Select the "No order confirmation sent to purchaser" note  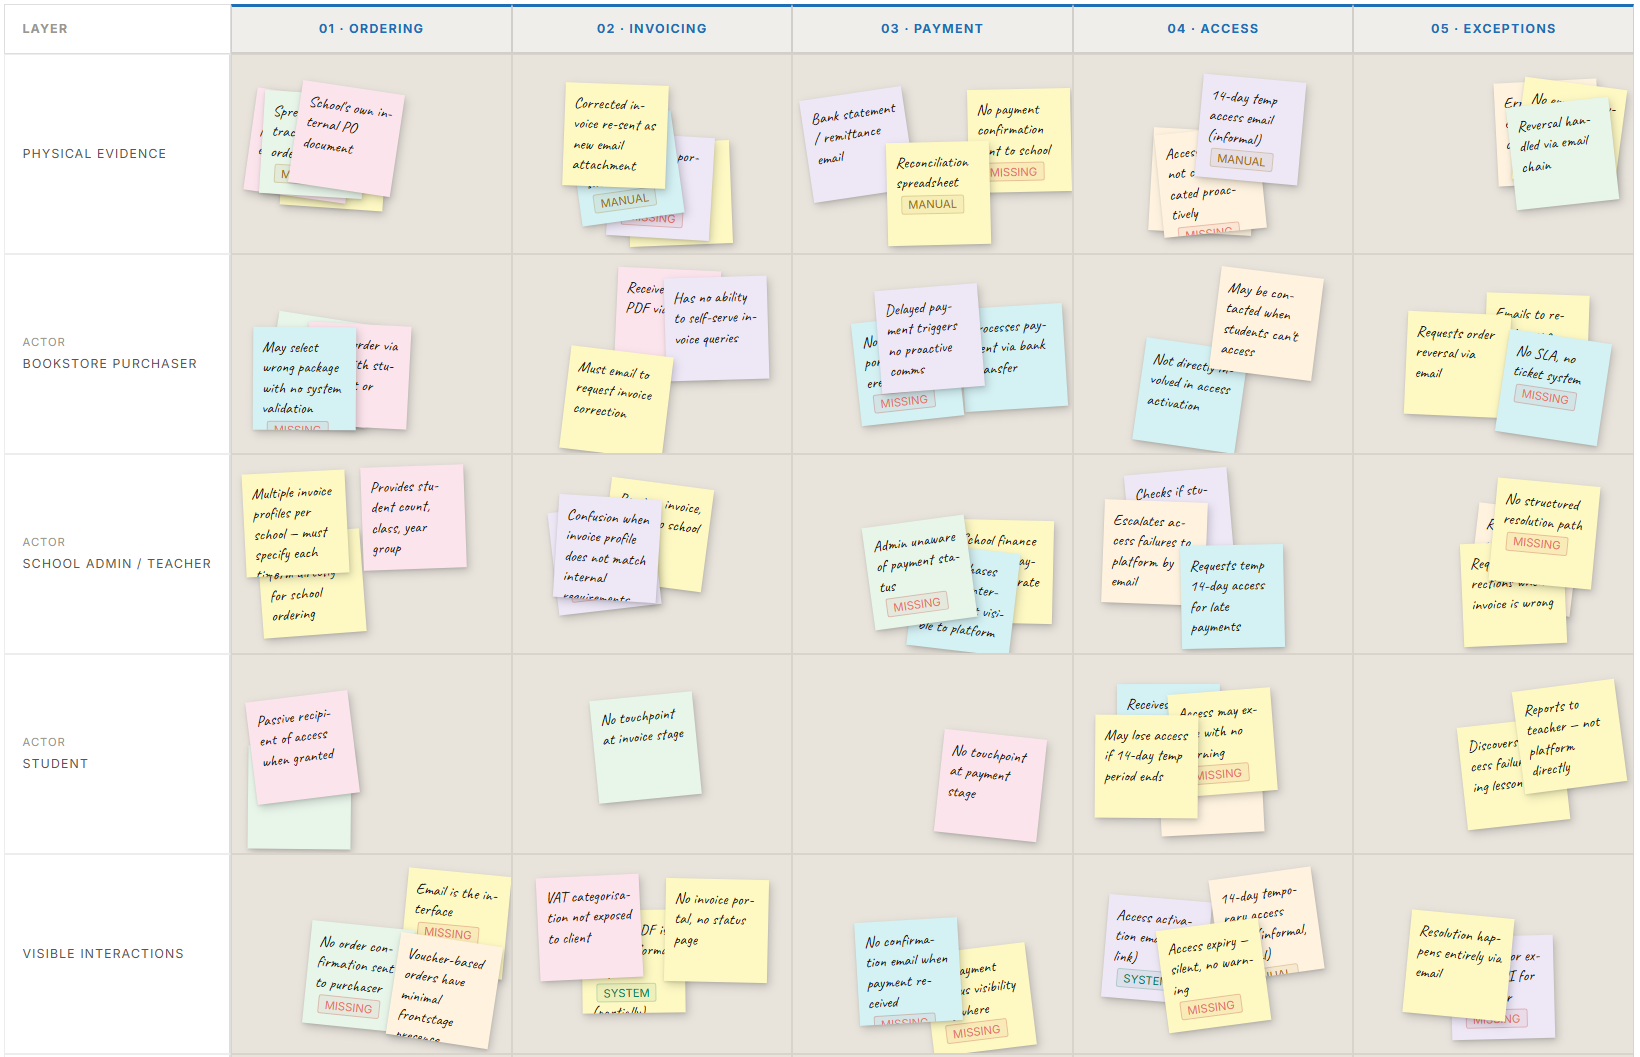click(x=357, y=975)
